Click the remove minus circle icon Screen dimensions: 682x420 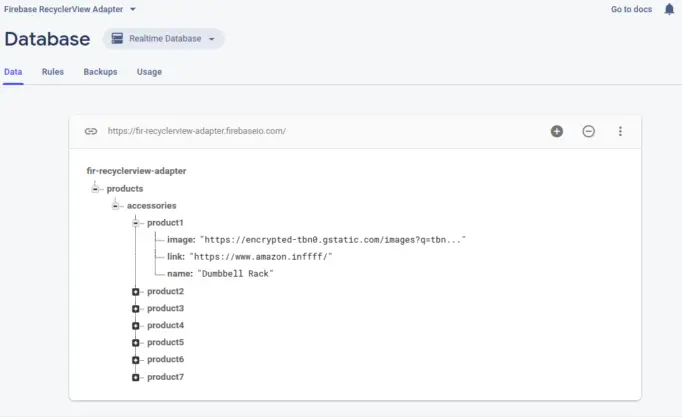(x=588, y=131)
